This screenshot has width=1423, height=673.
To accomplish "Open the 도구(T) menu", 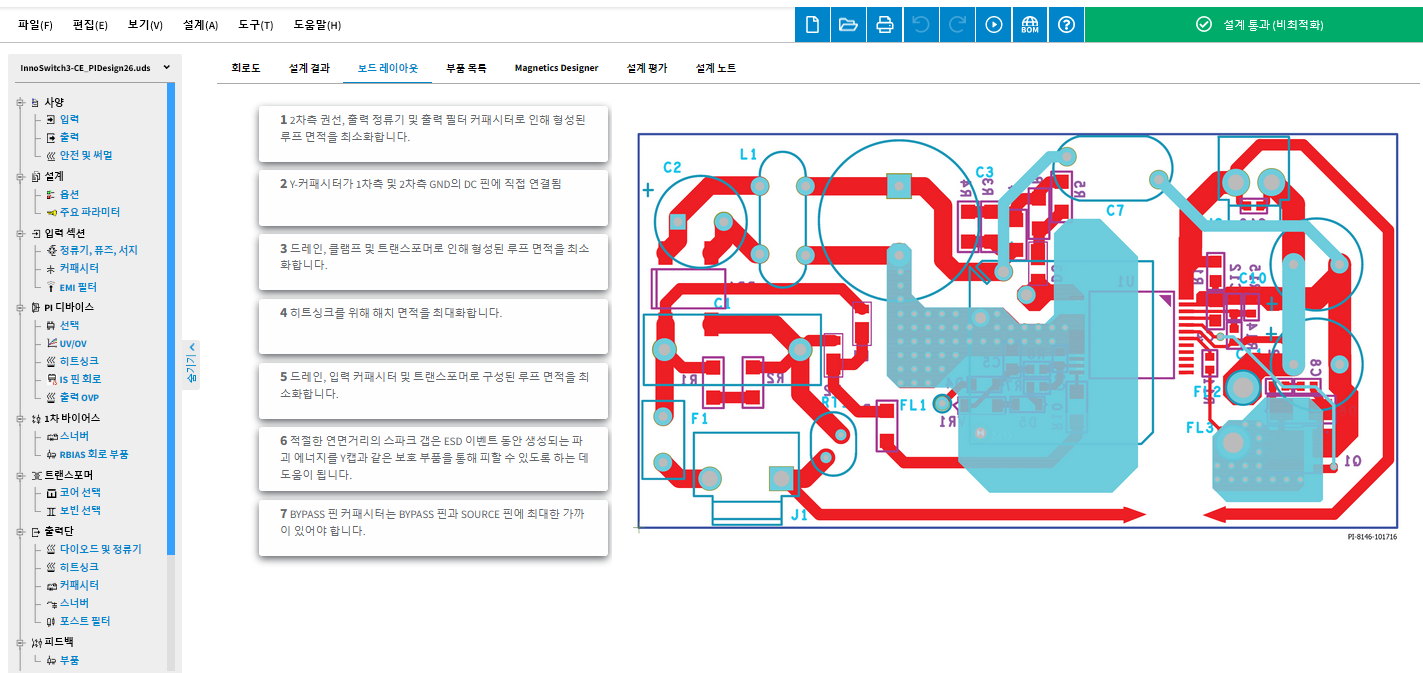I will coord(256,25).
